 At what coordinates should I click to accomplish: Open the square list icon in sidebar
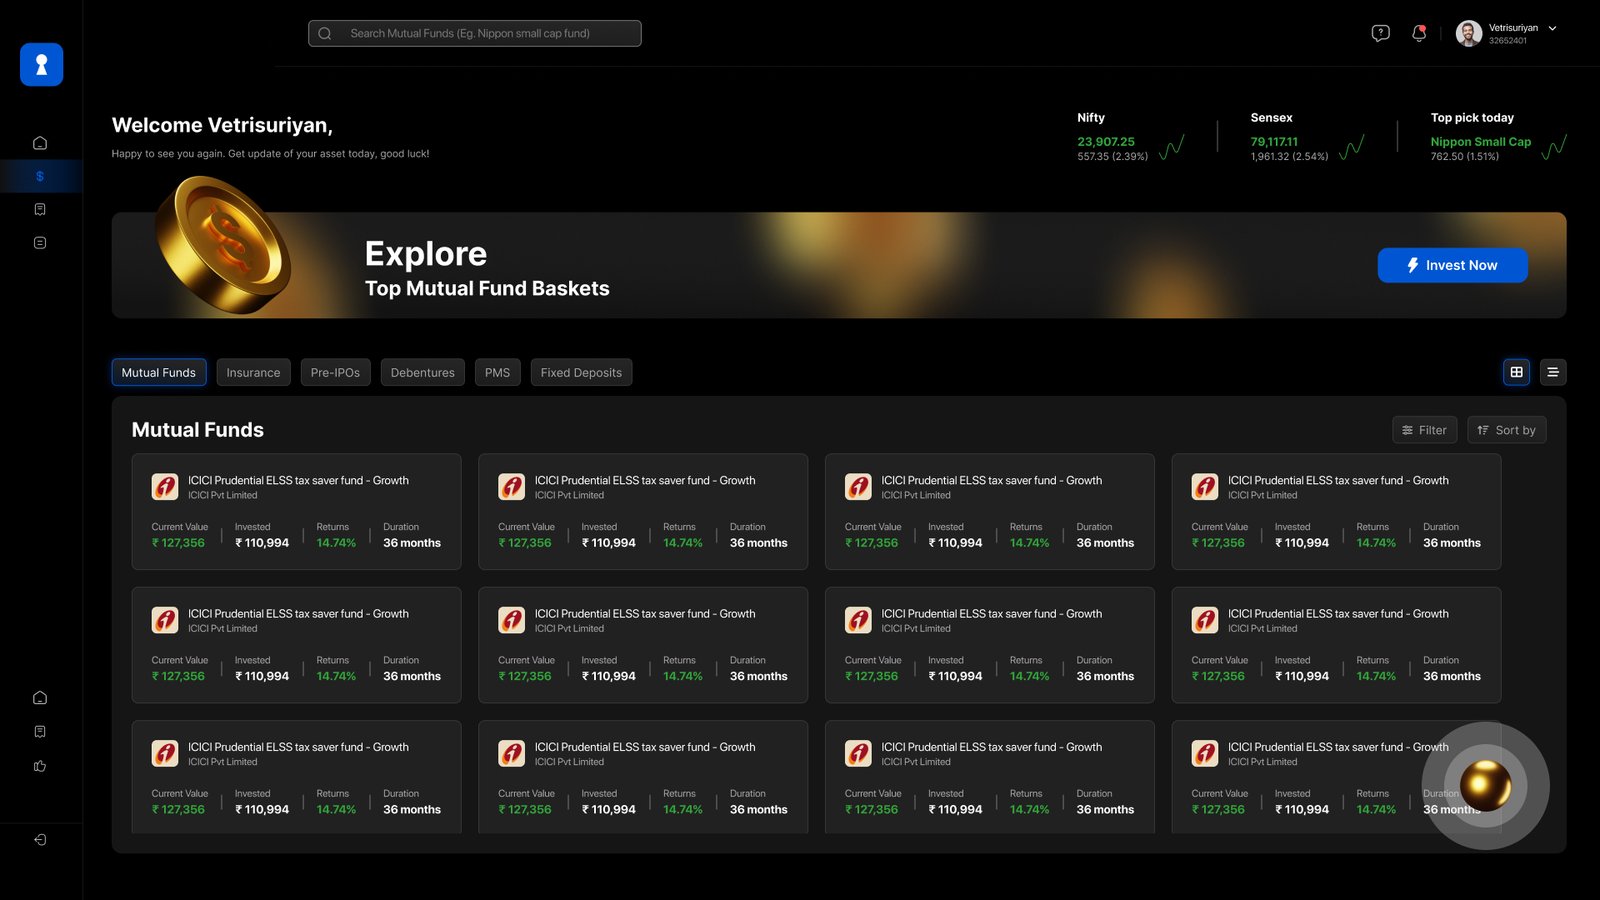click(40, 243)
